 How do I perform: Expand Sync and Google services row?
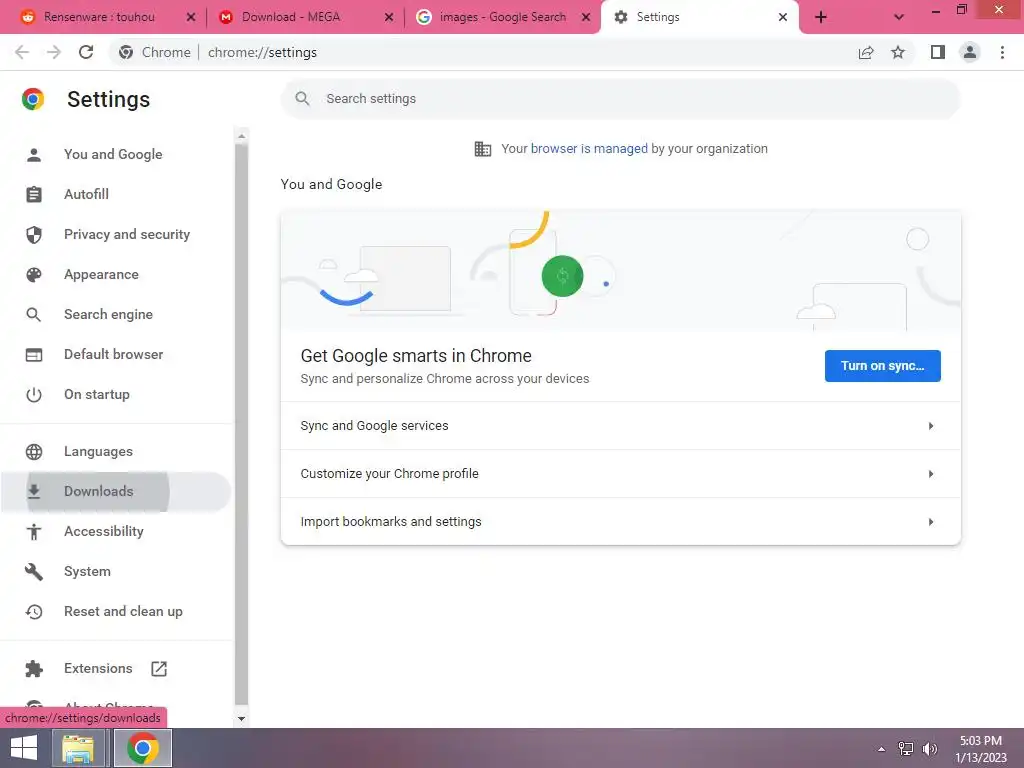[620, 426]
